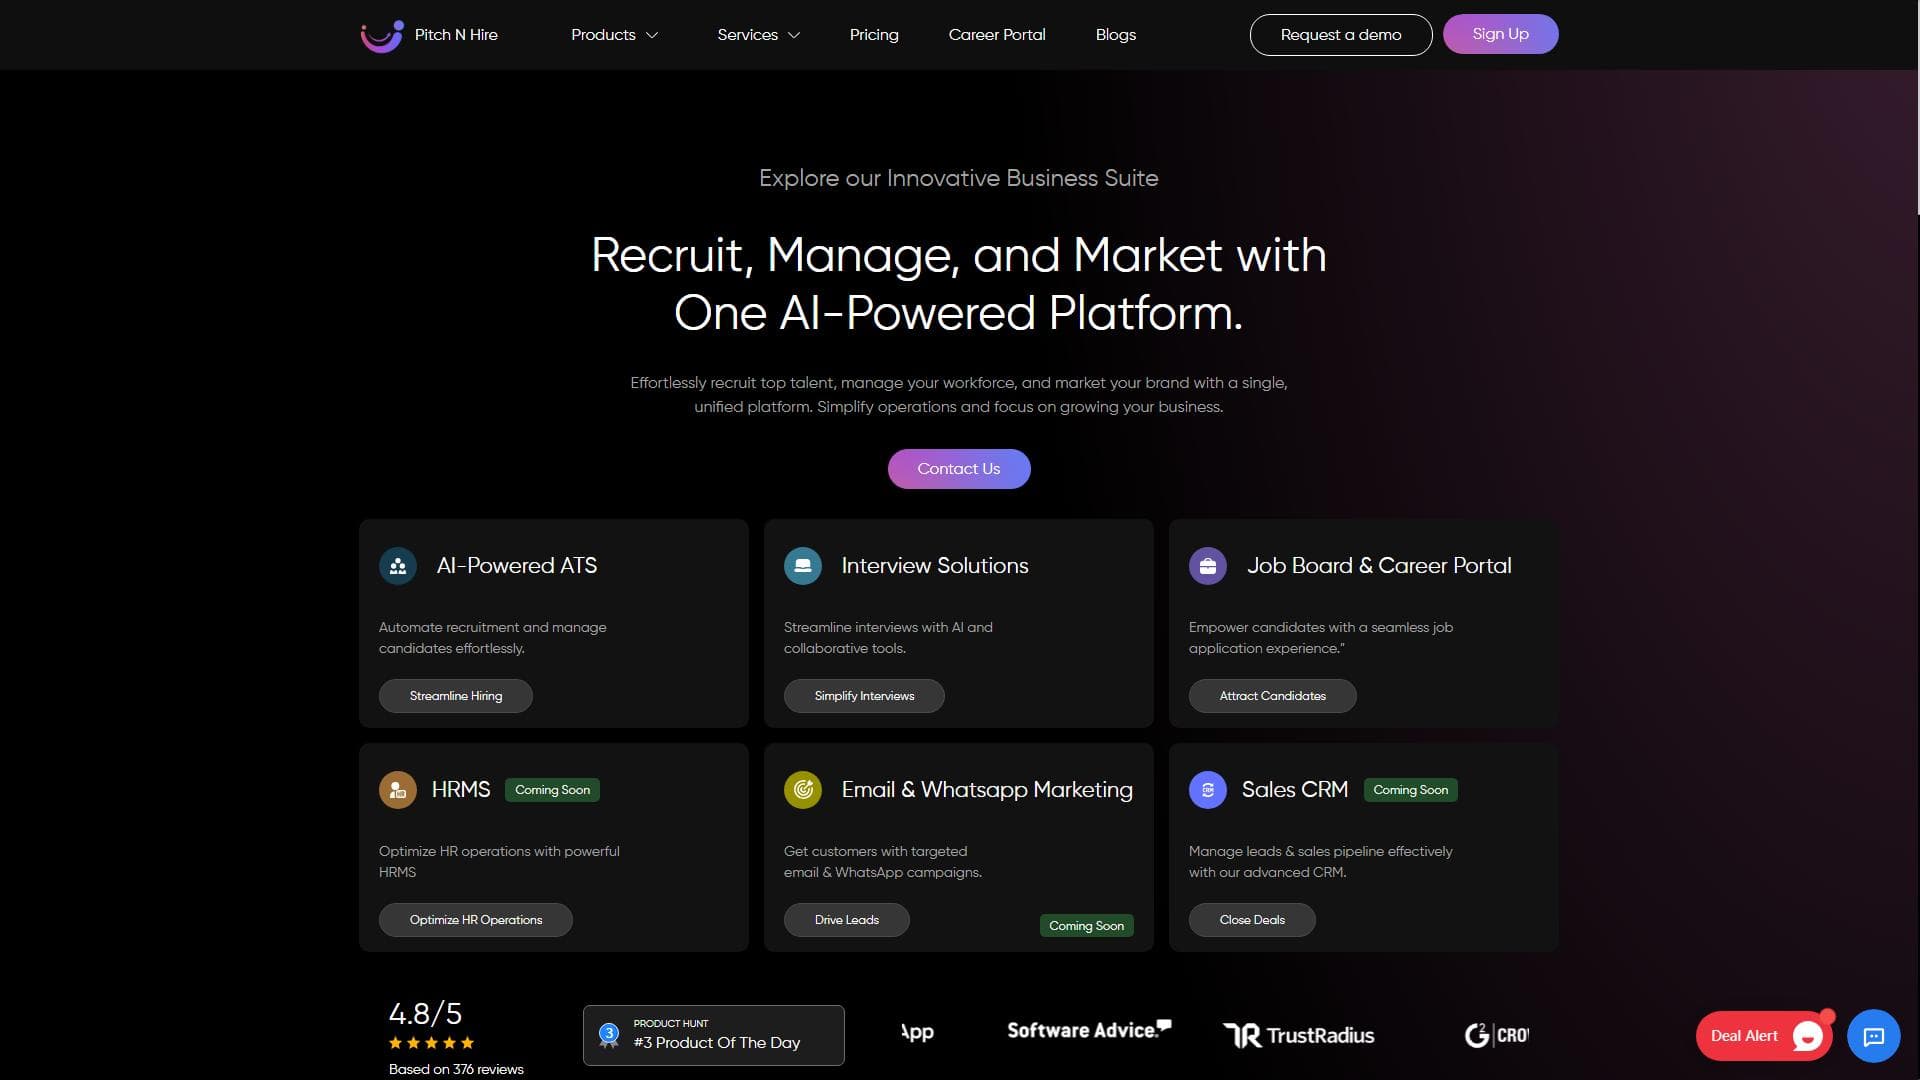Click the Sales CRM card icon
The image size is (1920, 1080).
[x=1207, y=790]
